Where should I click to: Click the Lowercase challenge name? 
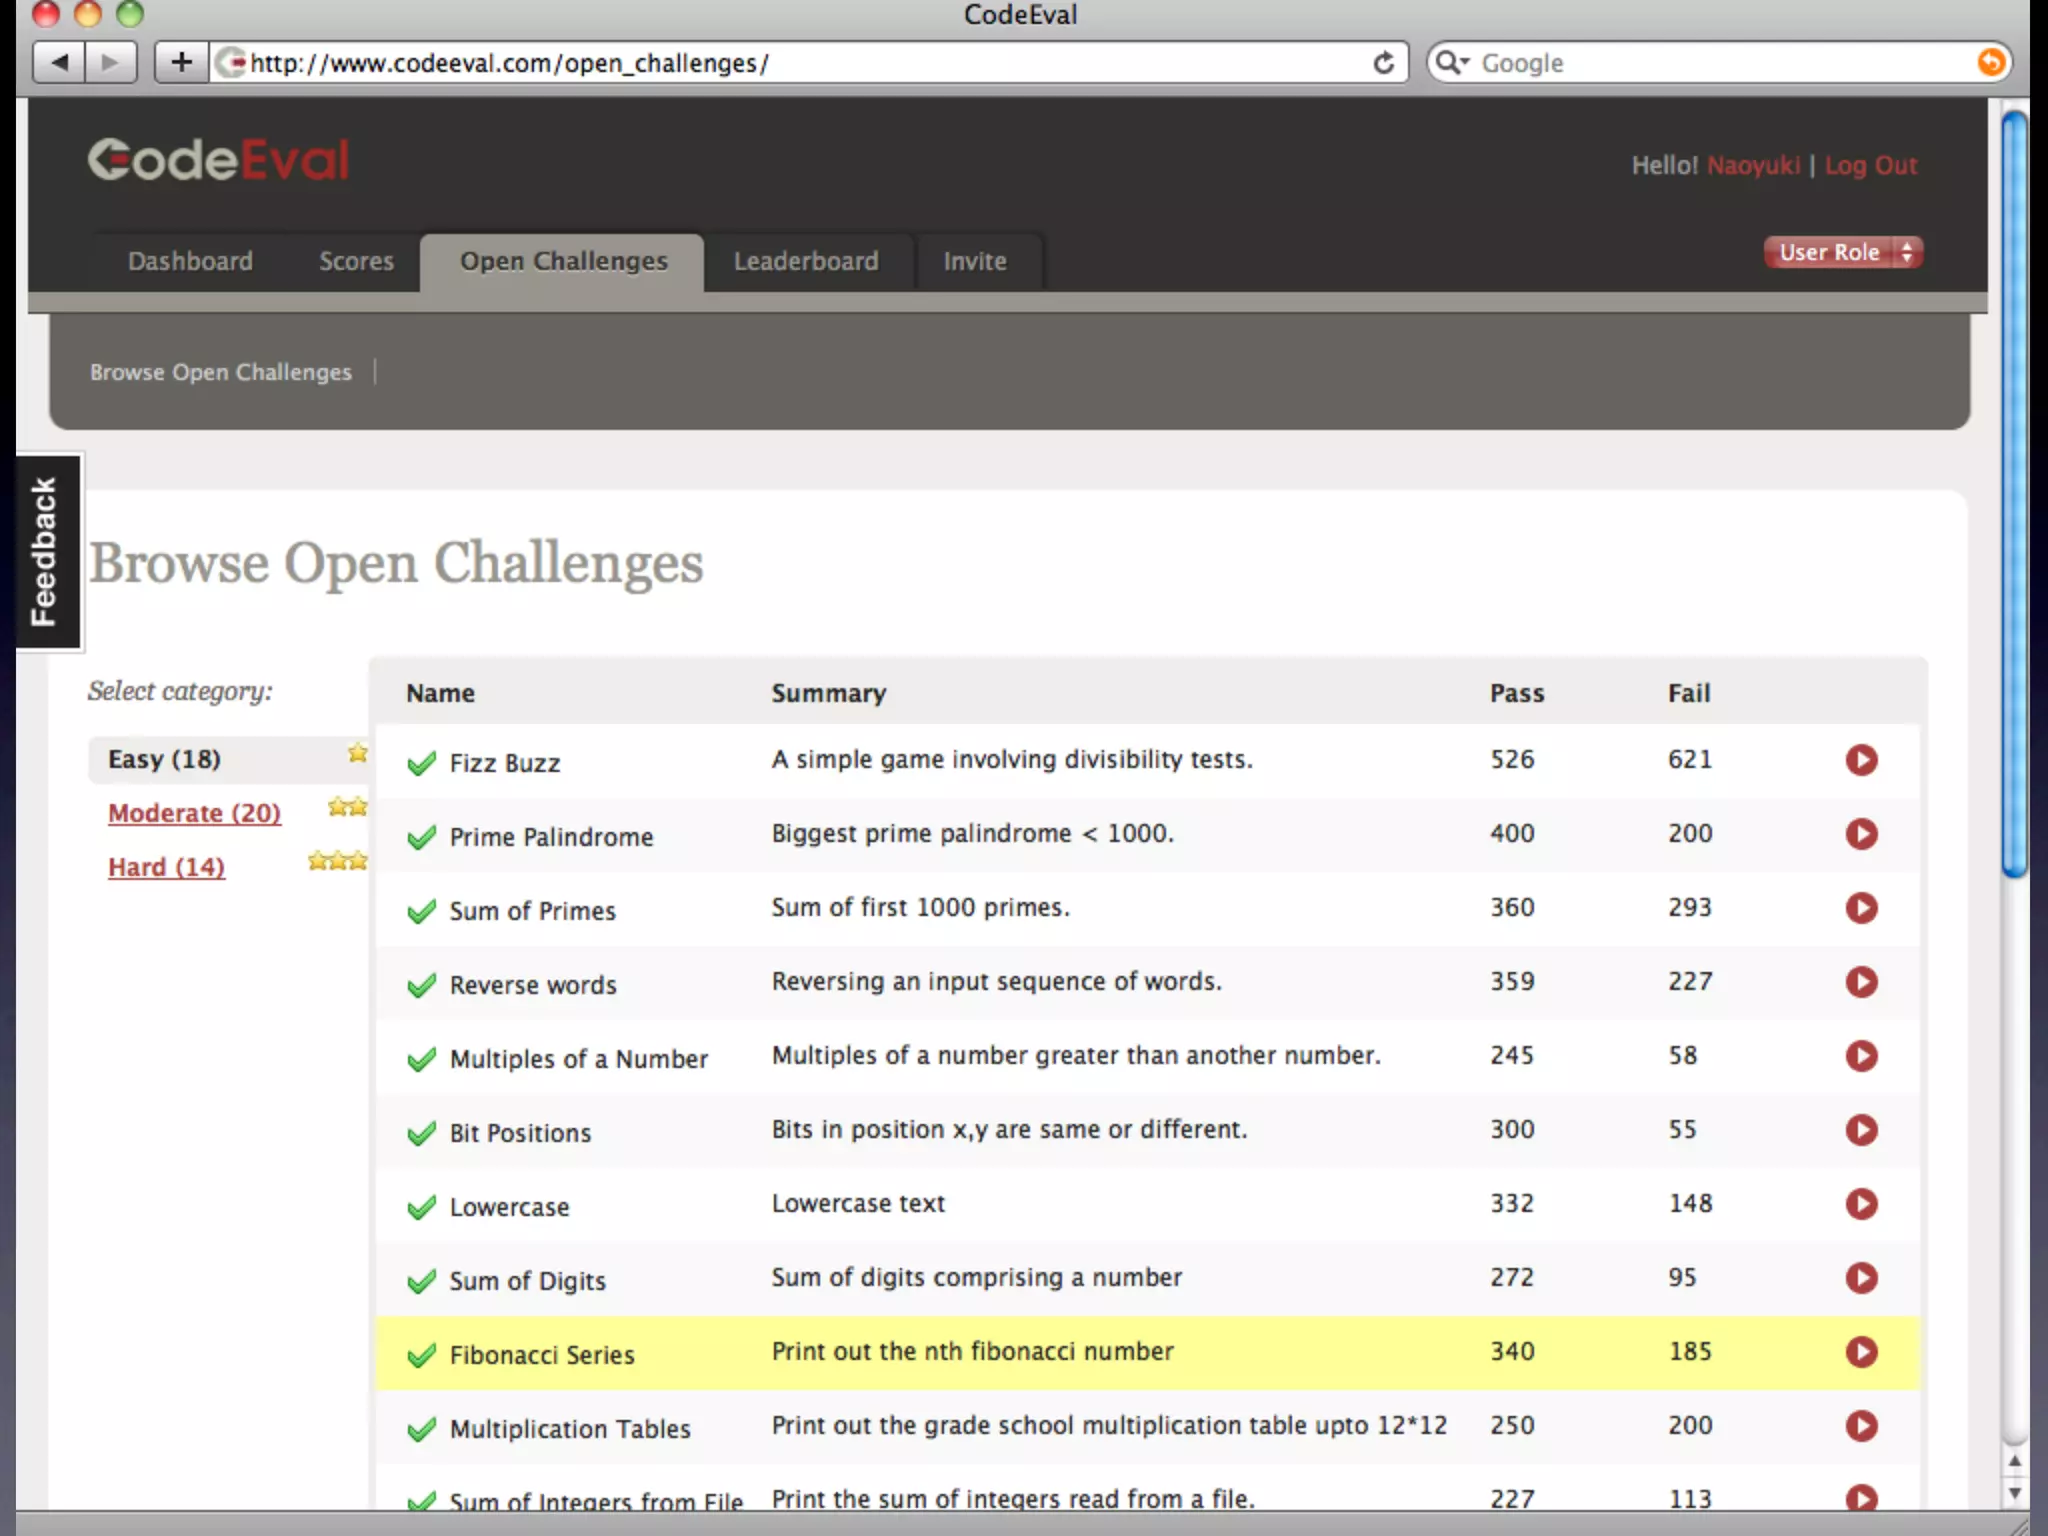coord(509,1207)
